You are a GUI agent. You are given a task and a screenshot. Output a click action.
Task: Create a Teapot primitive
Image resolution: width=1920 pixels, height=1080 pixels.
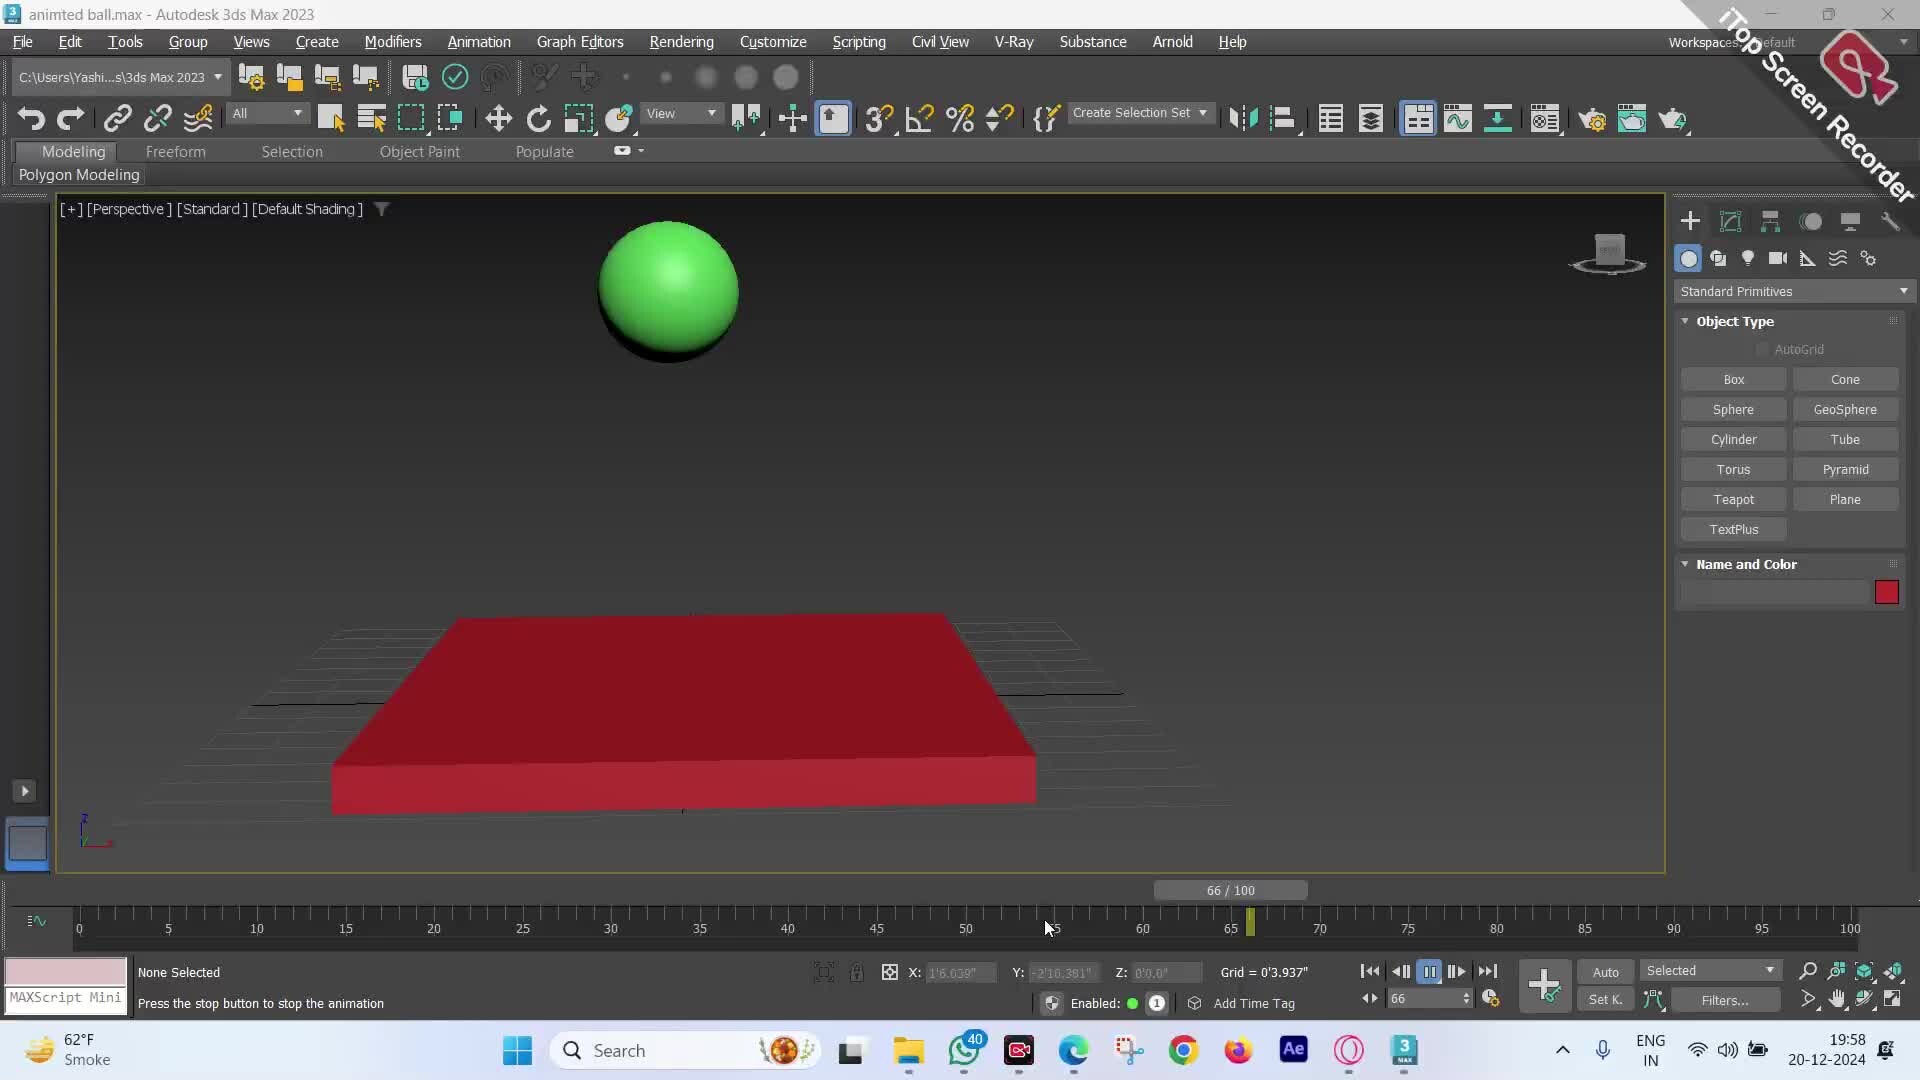[1733, 499]
